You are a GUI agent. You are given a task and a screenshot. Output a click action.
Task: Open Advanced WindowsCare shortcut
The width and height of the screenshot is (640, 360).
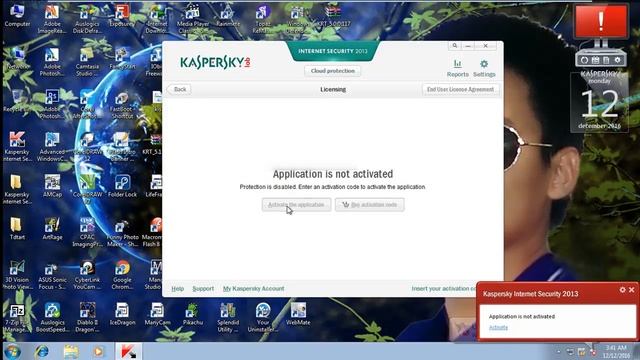pos(52,146)
